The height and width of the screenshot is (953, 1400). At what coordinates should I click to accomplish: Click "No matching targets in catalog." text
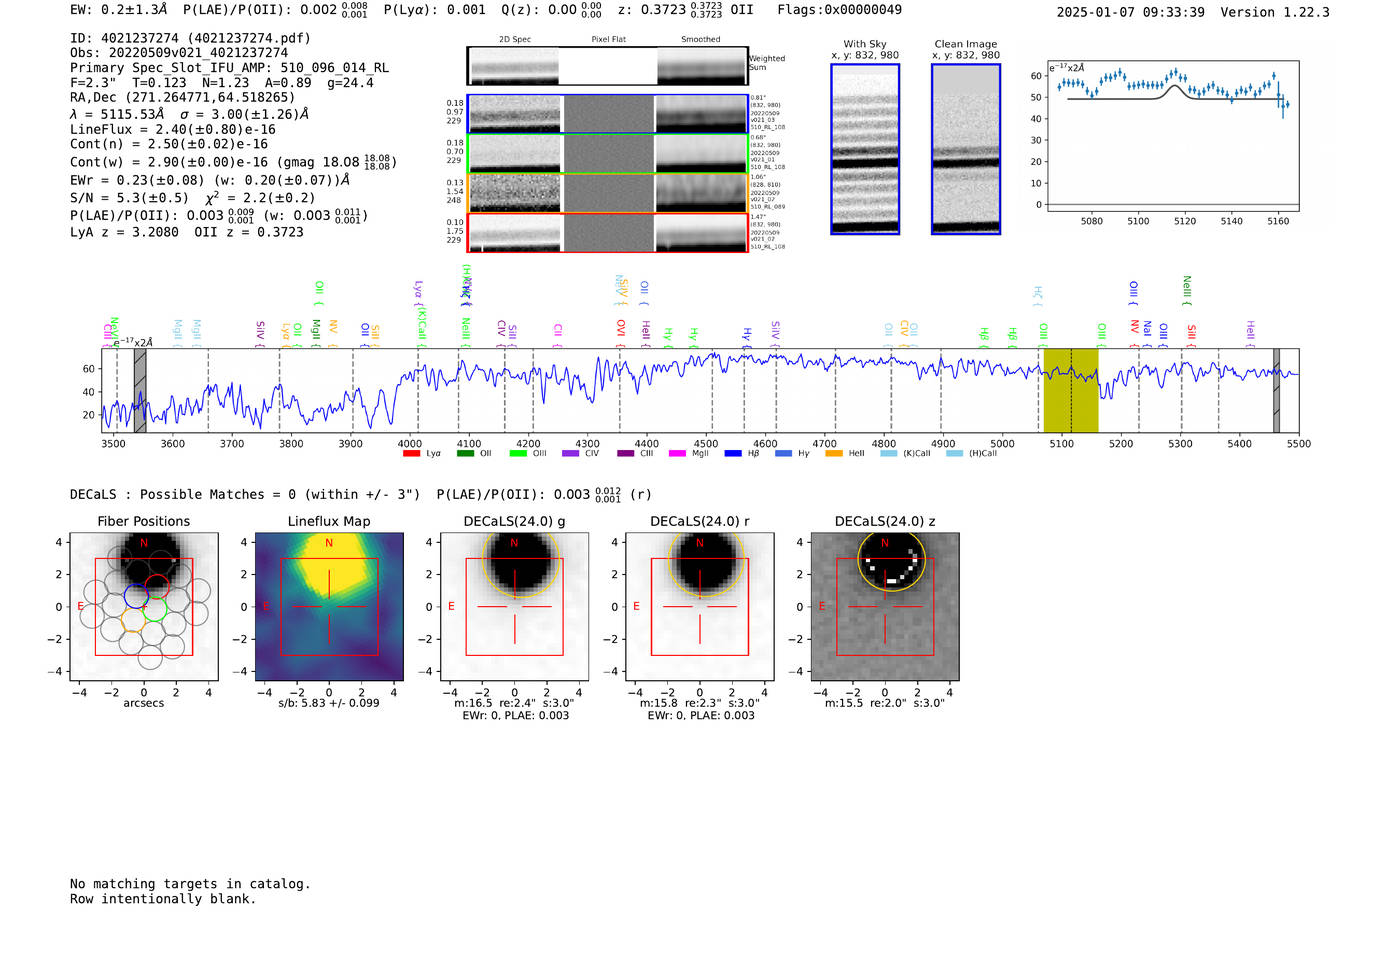pyautogui.click(x=190, y=884)
